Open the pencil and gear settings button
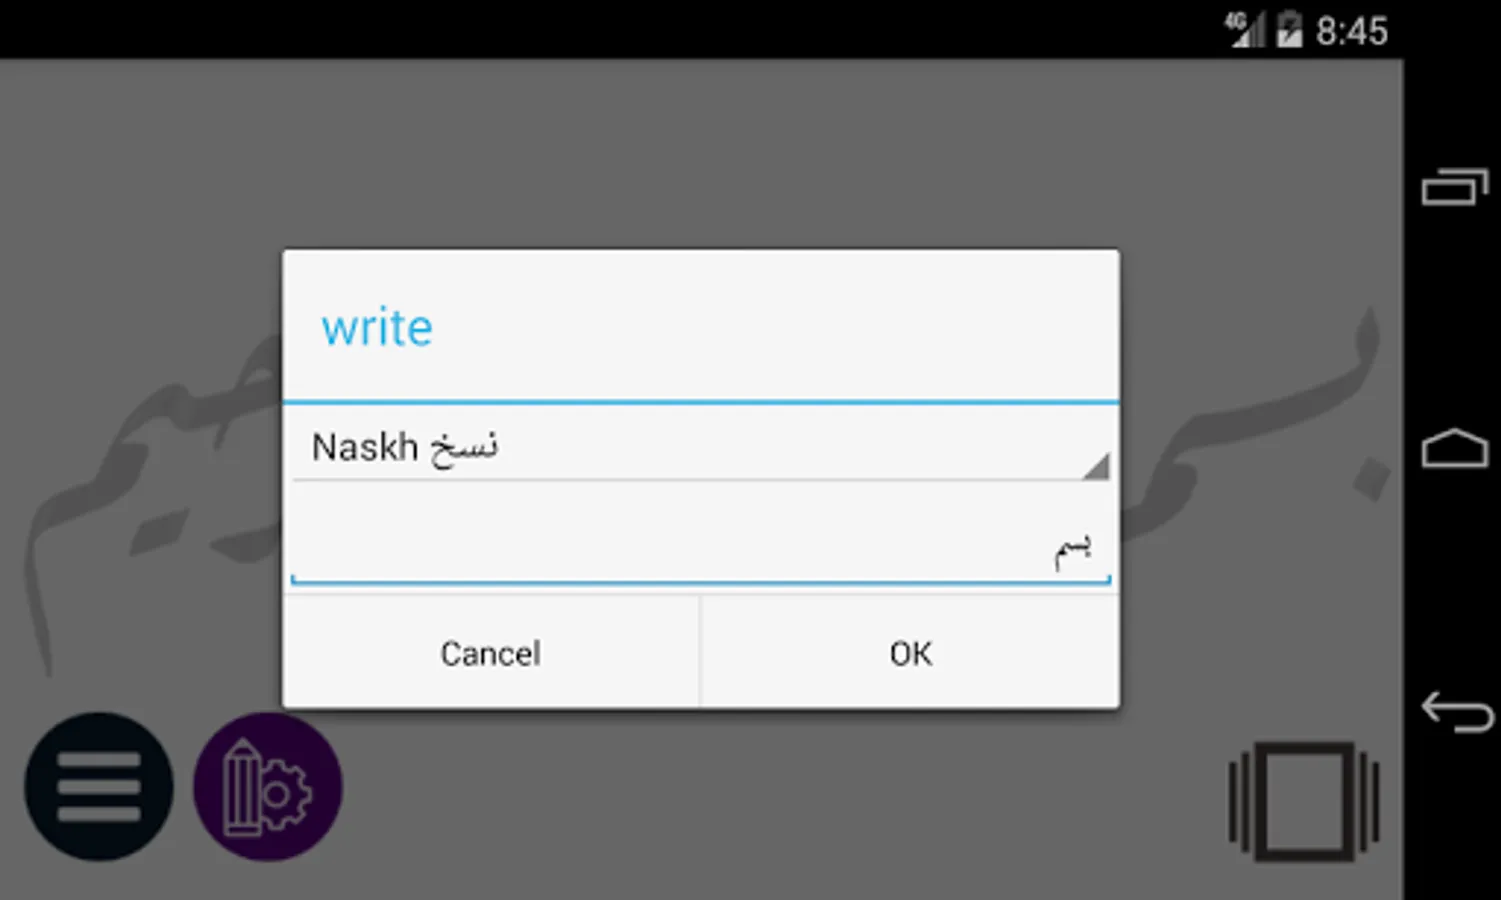The height and width of the screenshot is (900, 1501). click(268, 786)
